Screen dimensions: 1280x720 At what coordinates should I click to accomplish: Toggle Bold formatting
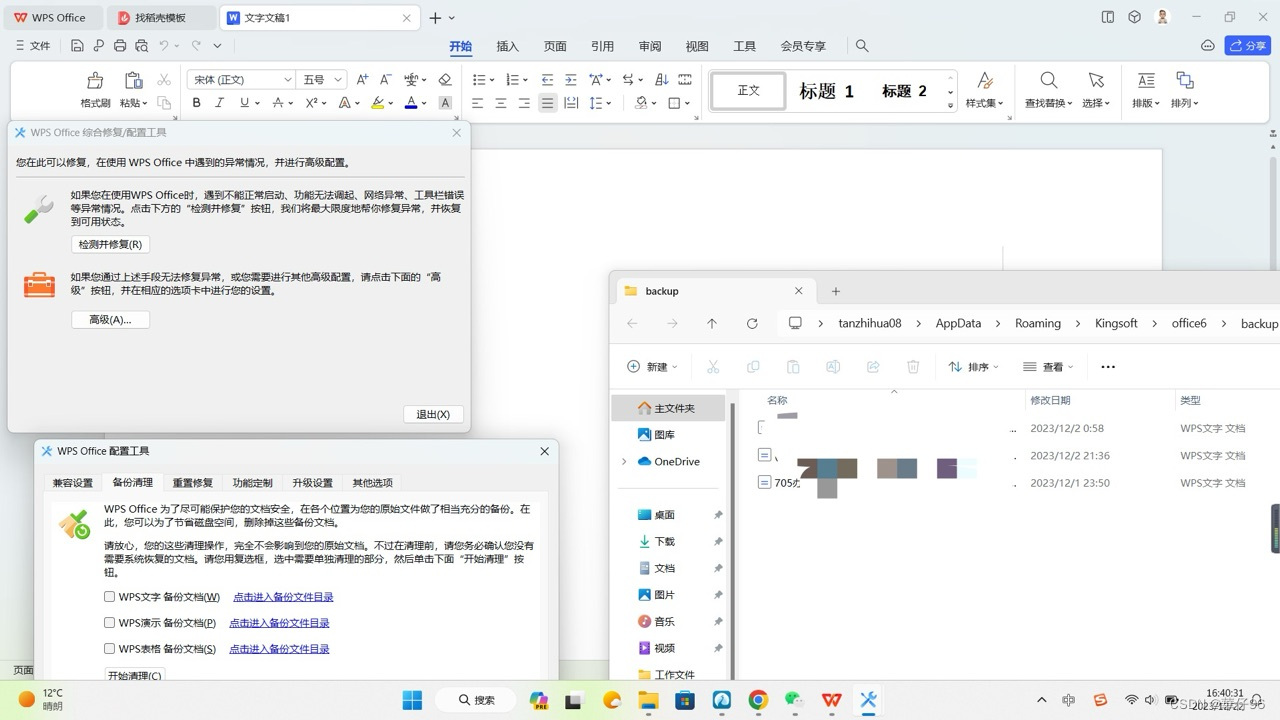197,103
